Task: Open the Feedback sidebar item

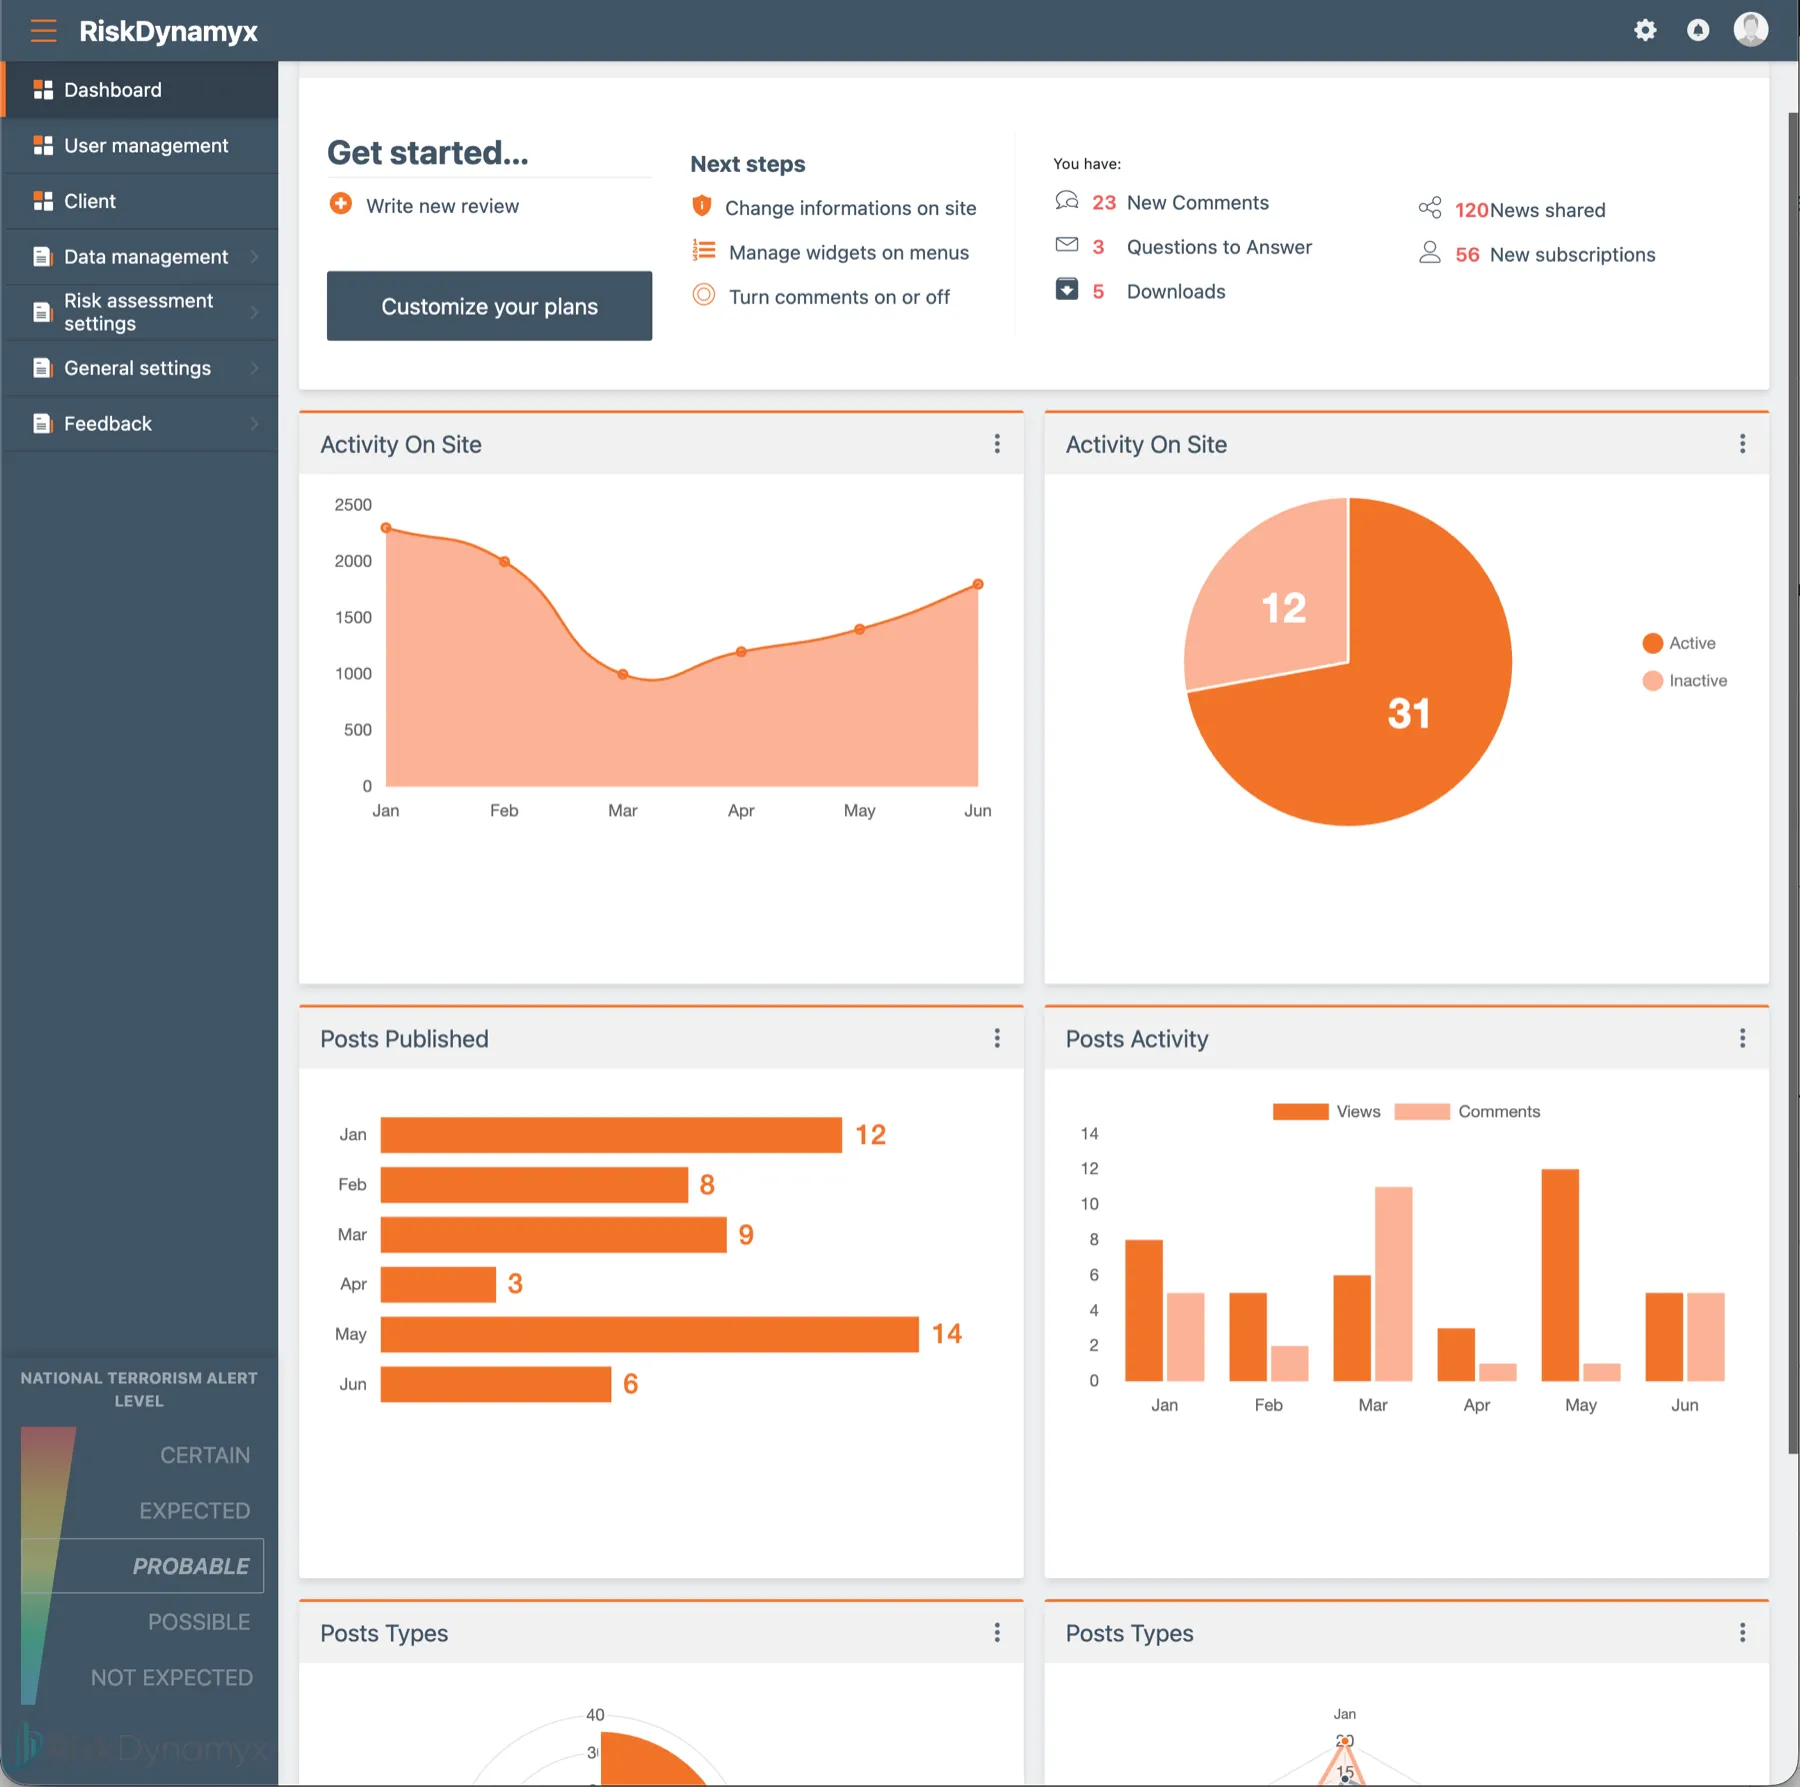Action: [x=141, y=424]
